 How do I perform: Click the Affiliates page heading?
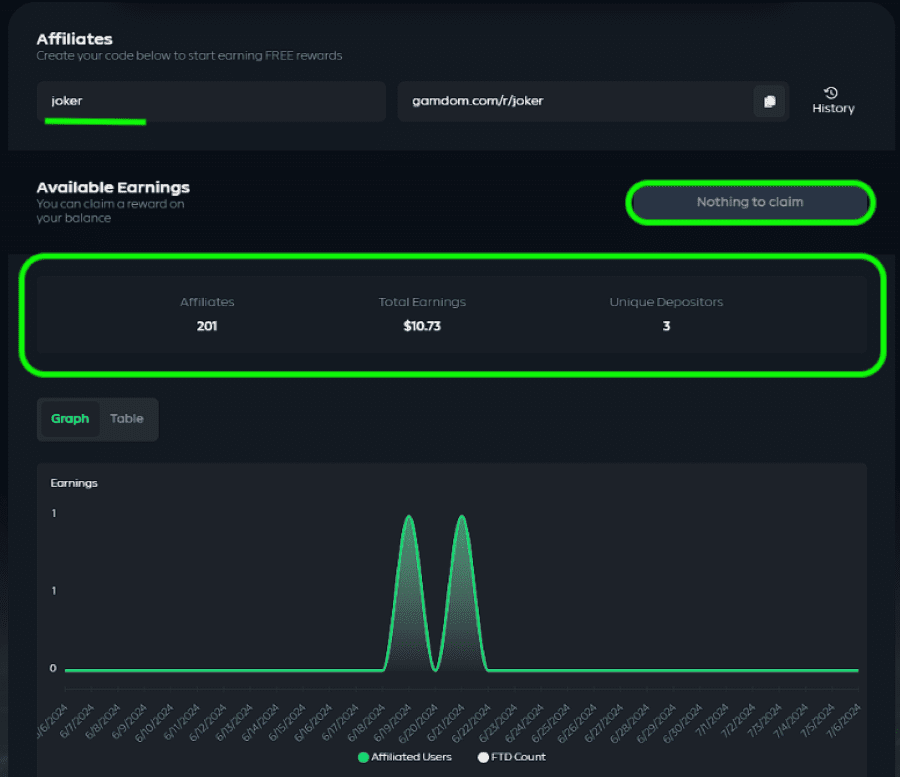point(75,39)
